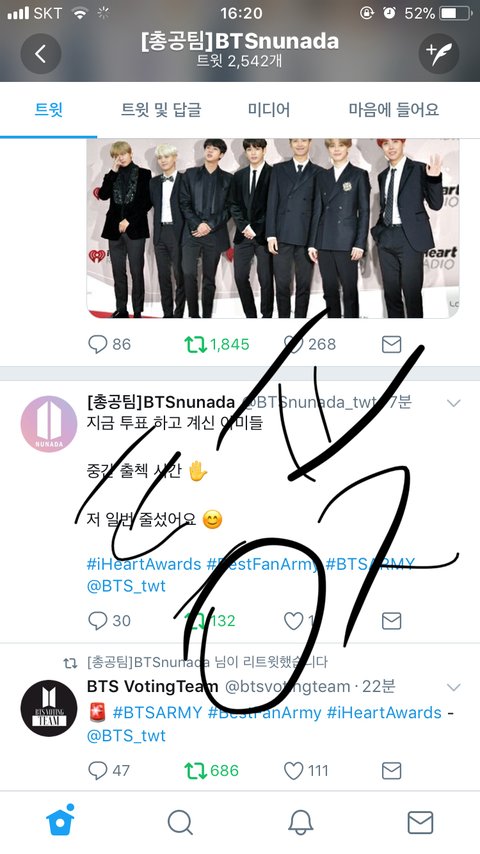Viewport: 480px width, 854px height.
Task: Share the BTS VotingTeam tweet via the envelope icon
Action: pos(391,770)
